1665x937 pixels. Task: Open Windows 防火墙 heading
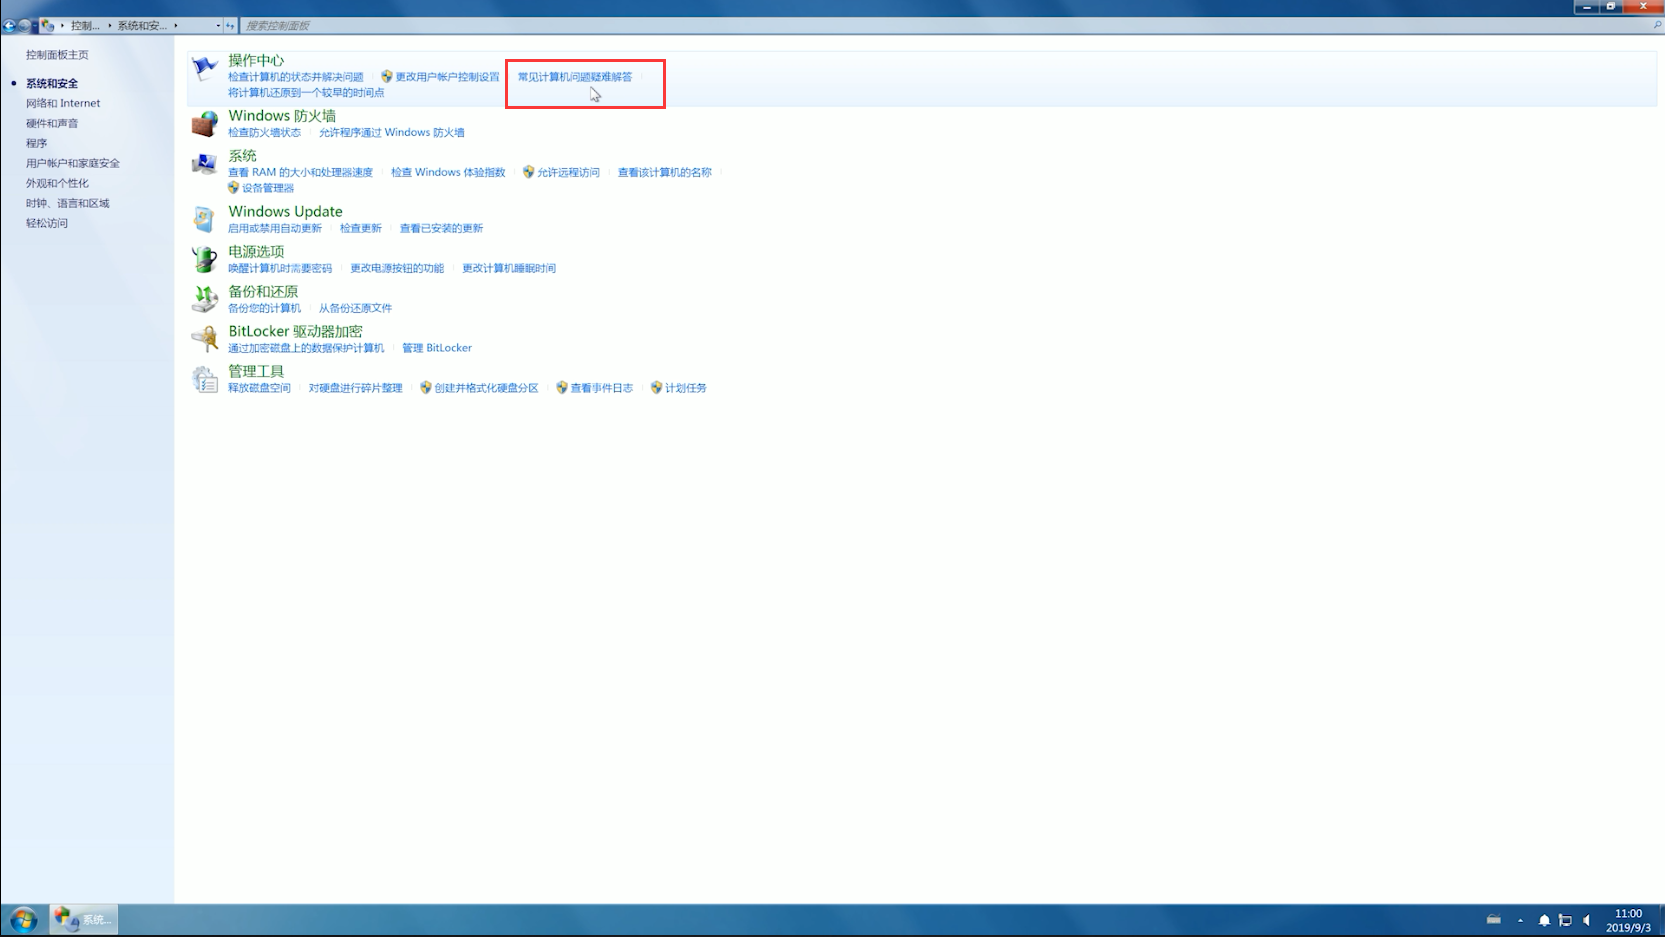[x=282, y=116]
